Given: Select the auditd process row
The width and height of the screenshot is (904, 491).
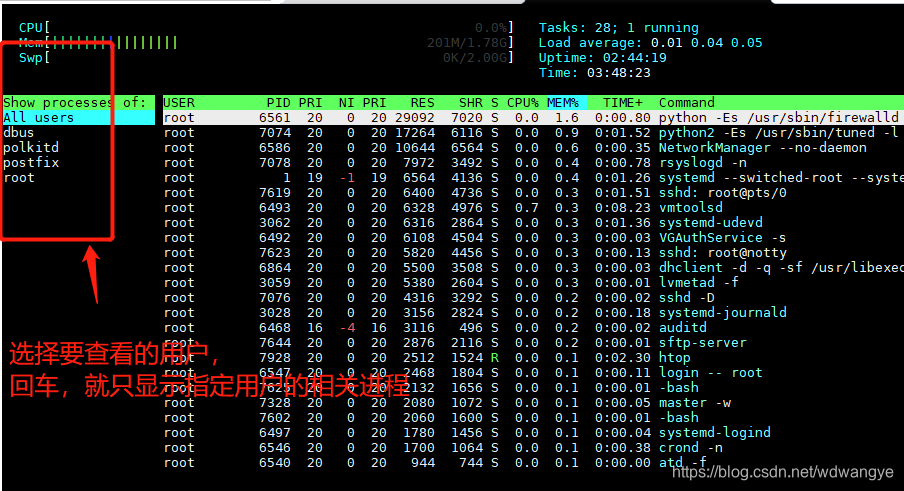Looking at the screenshot, I should click(533, 327).
